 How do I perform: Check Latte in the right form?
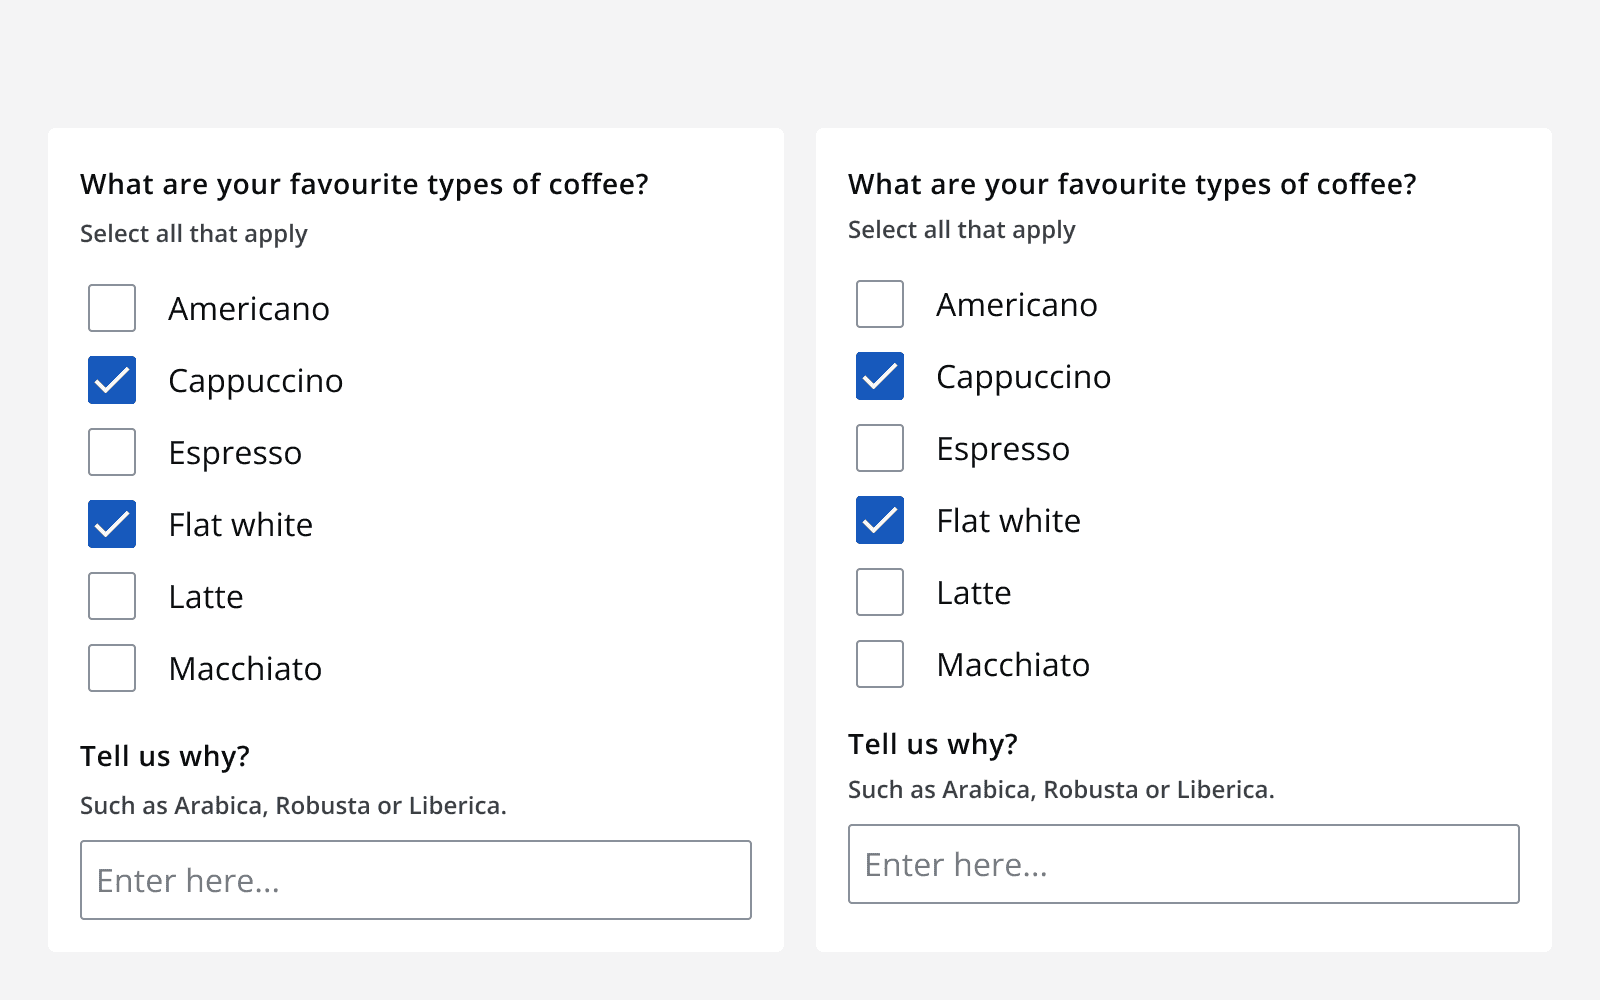click(879, 591)
